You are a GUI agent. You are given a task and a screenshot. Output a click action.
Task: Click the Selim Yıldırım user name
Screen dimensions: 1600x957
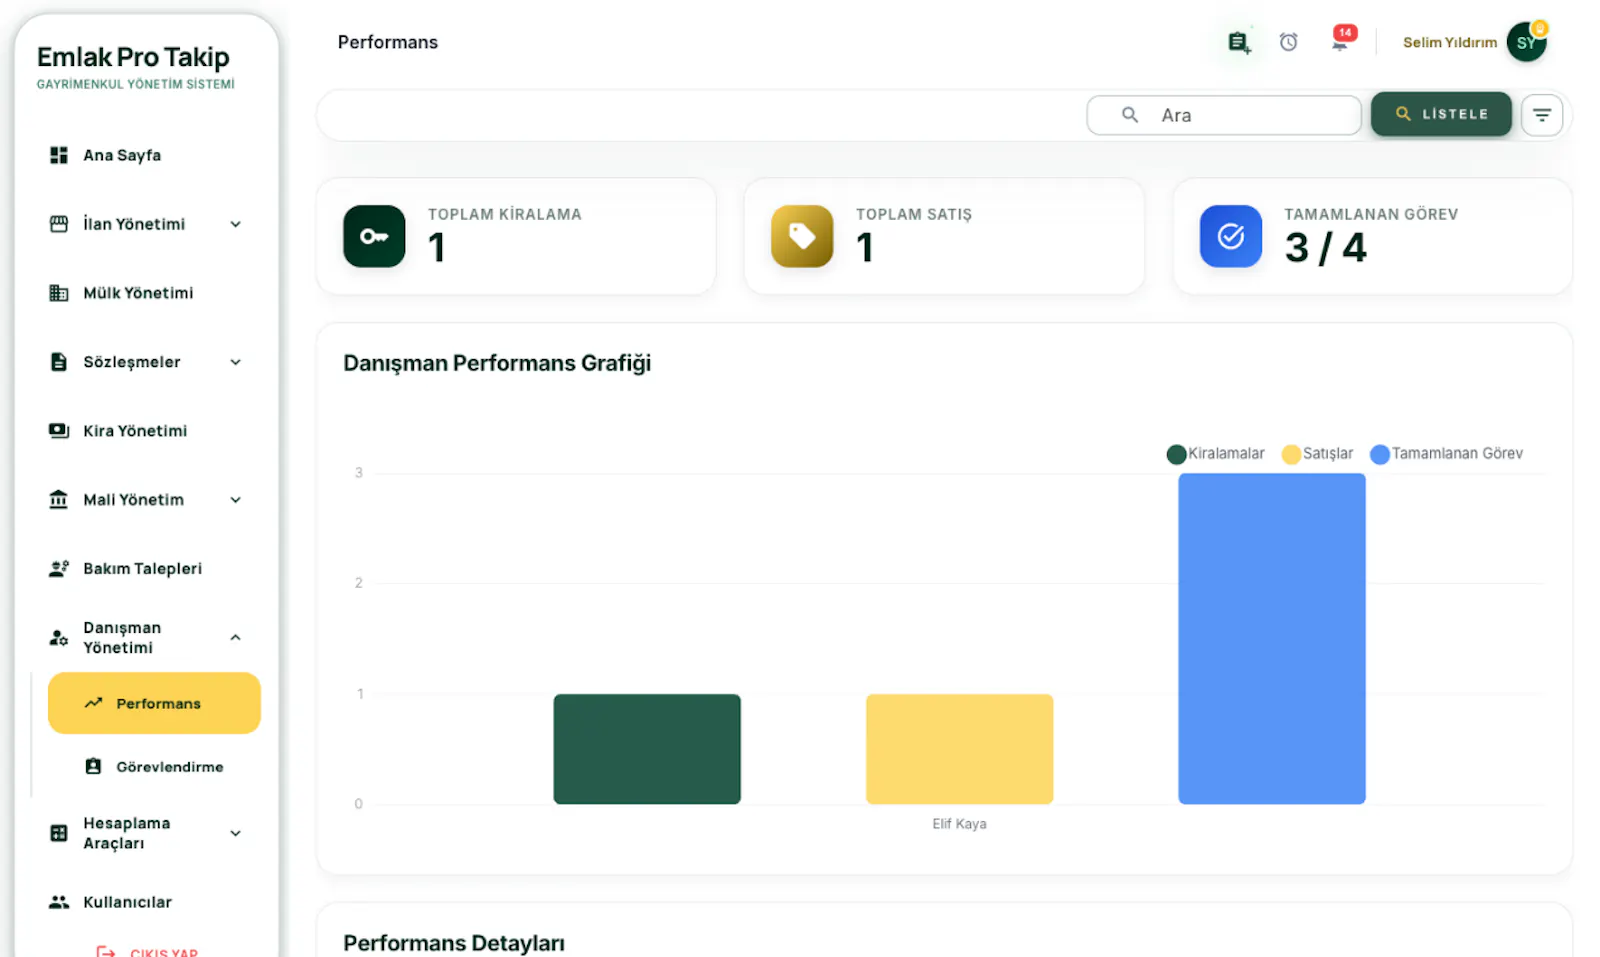pos(1449,42)
